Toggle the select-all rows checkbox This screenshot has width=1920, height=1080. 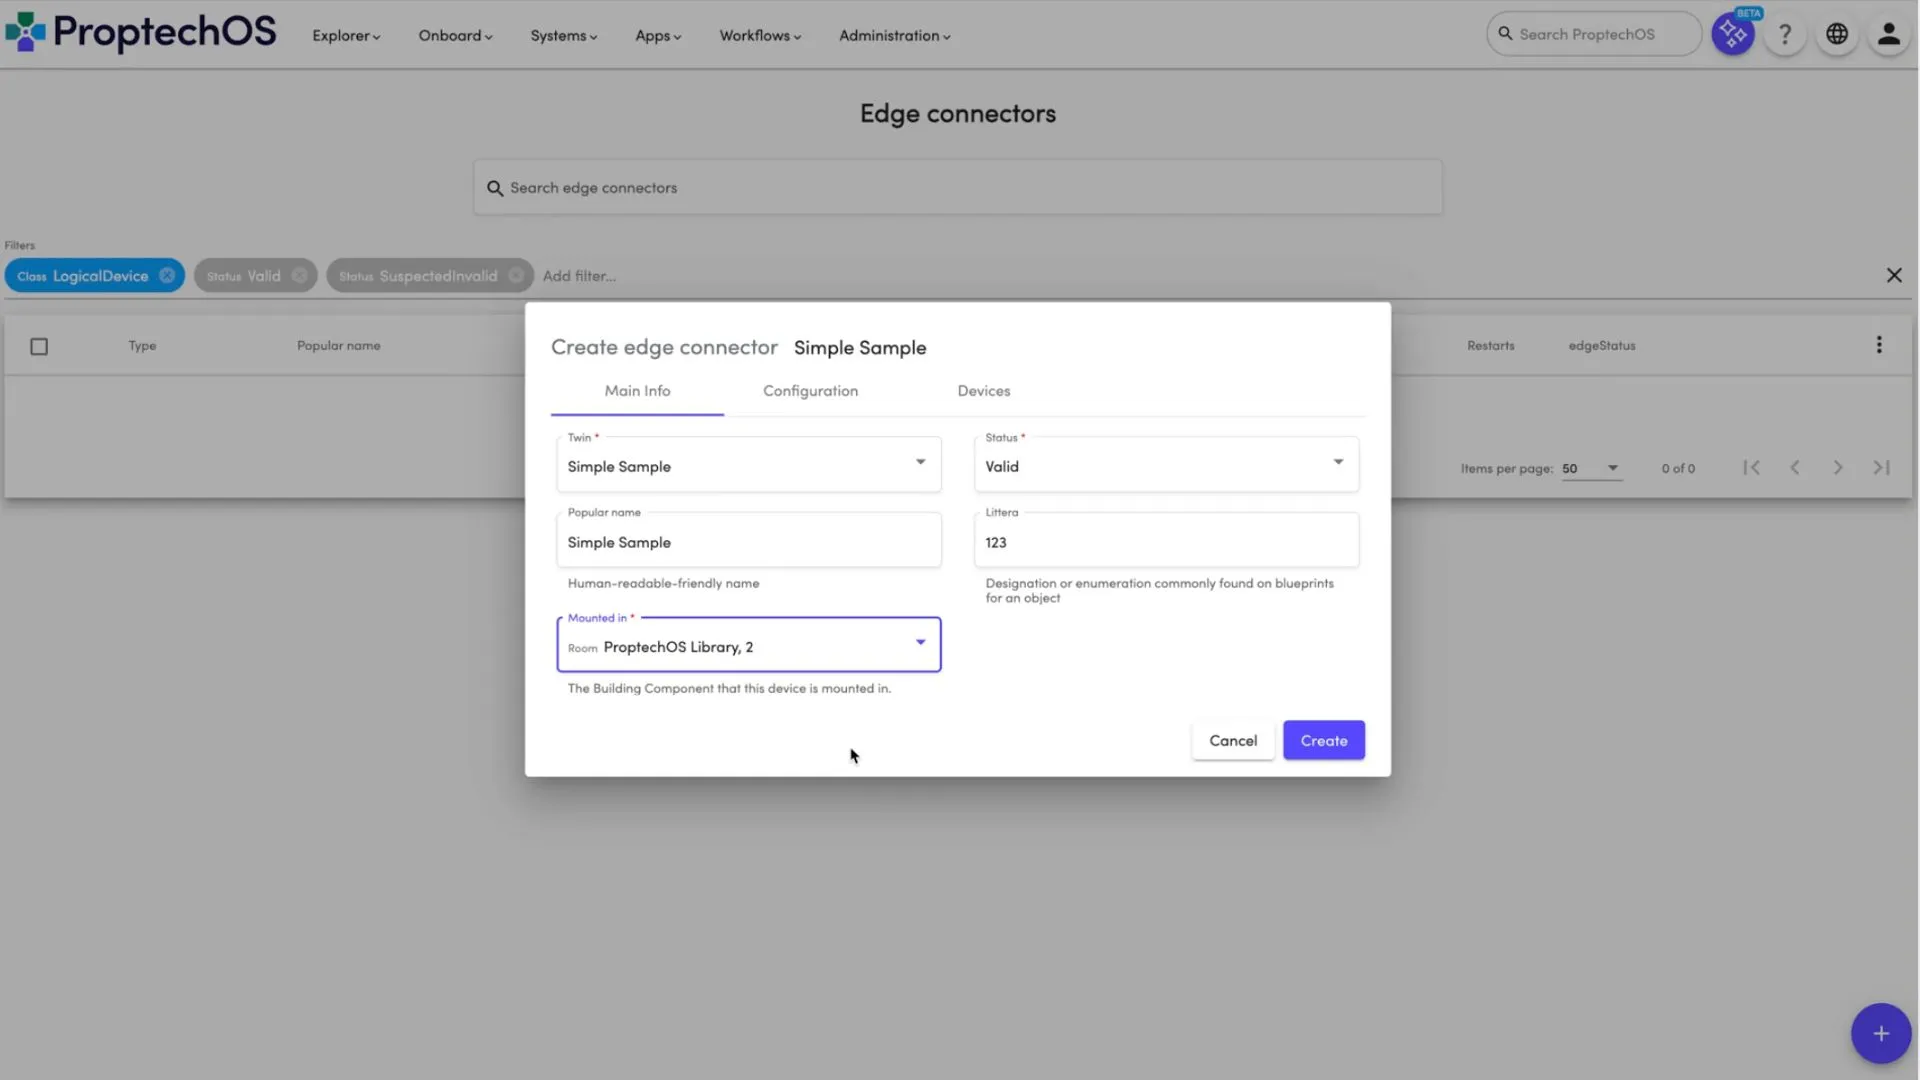click(x=39, y=346)
